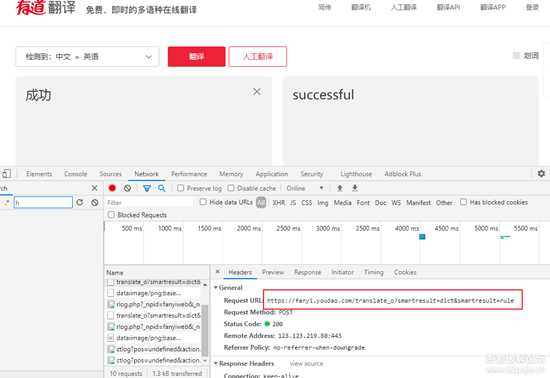Open the Performance tab
Screen dimensions: 550x378
tap(189, 174)
